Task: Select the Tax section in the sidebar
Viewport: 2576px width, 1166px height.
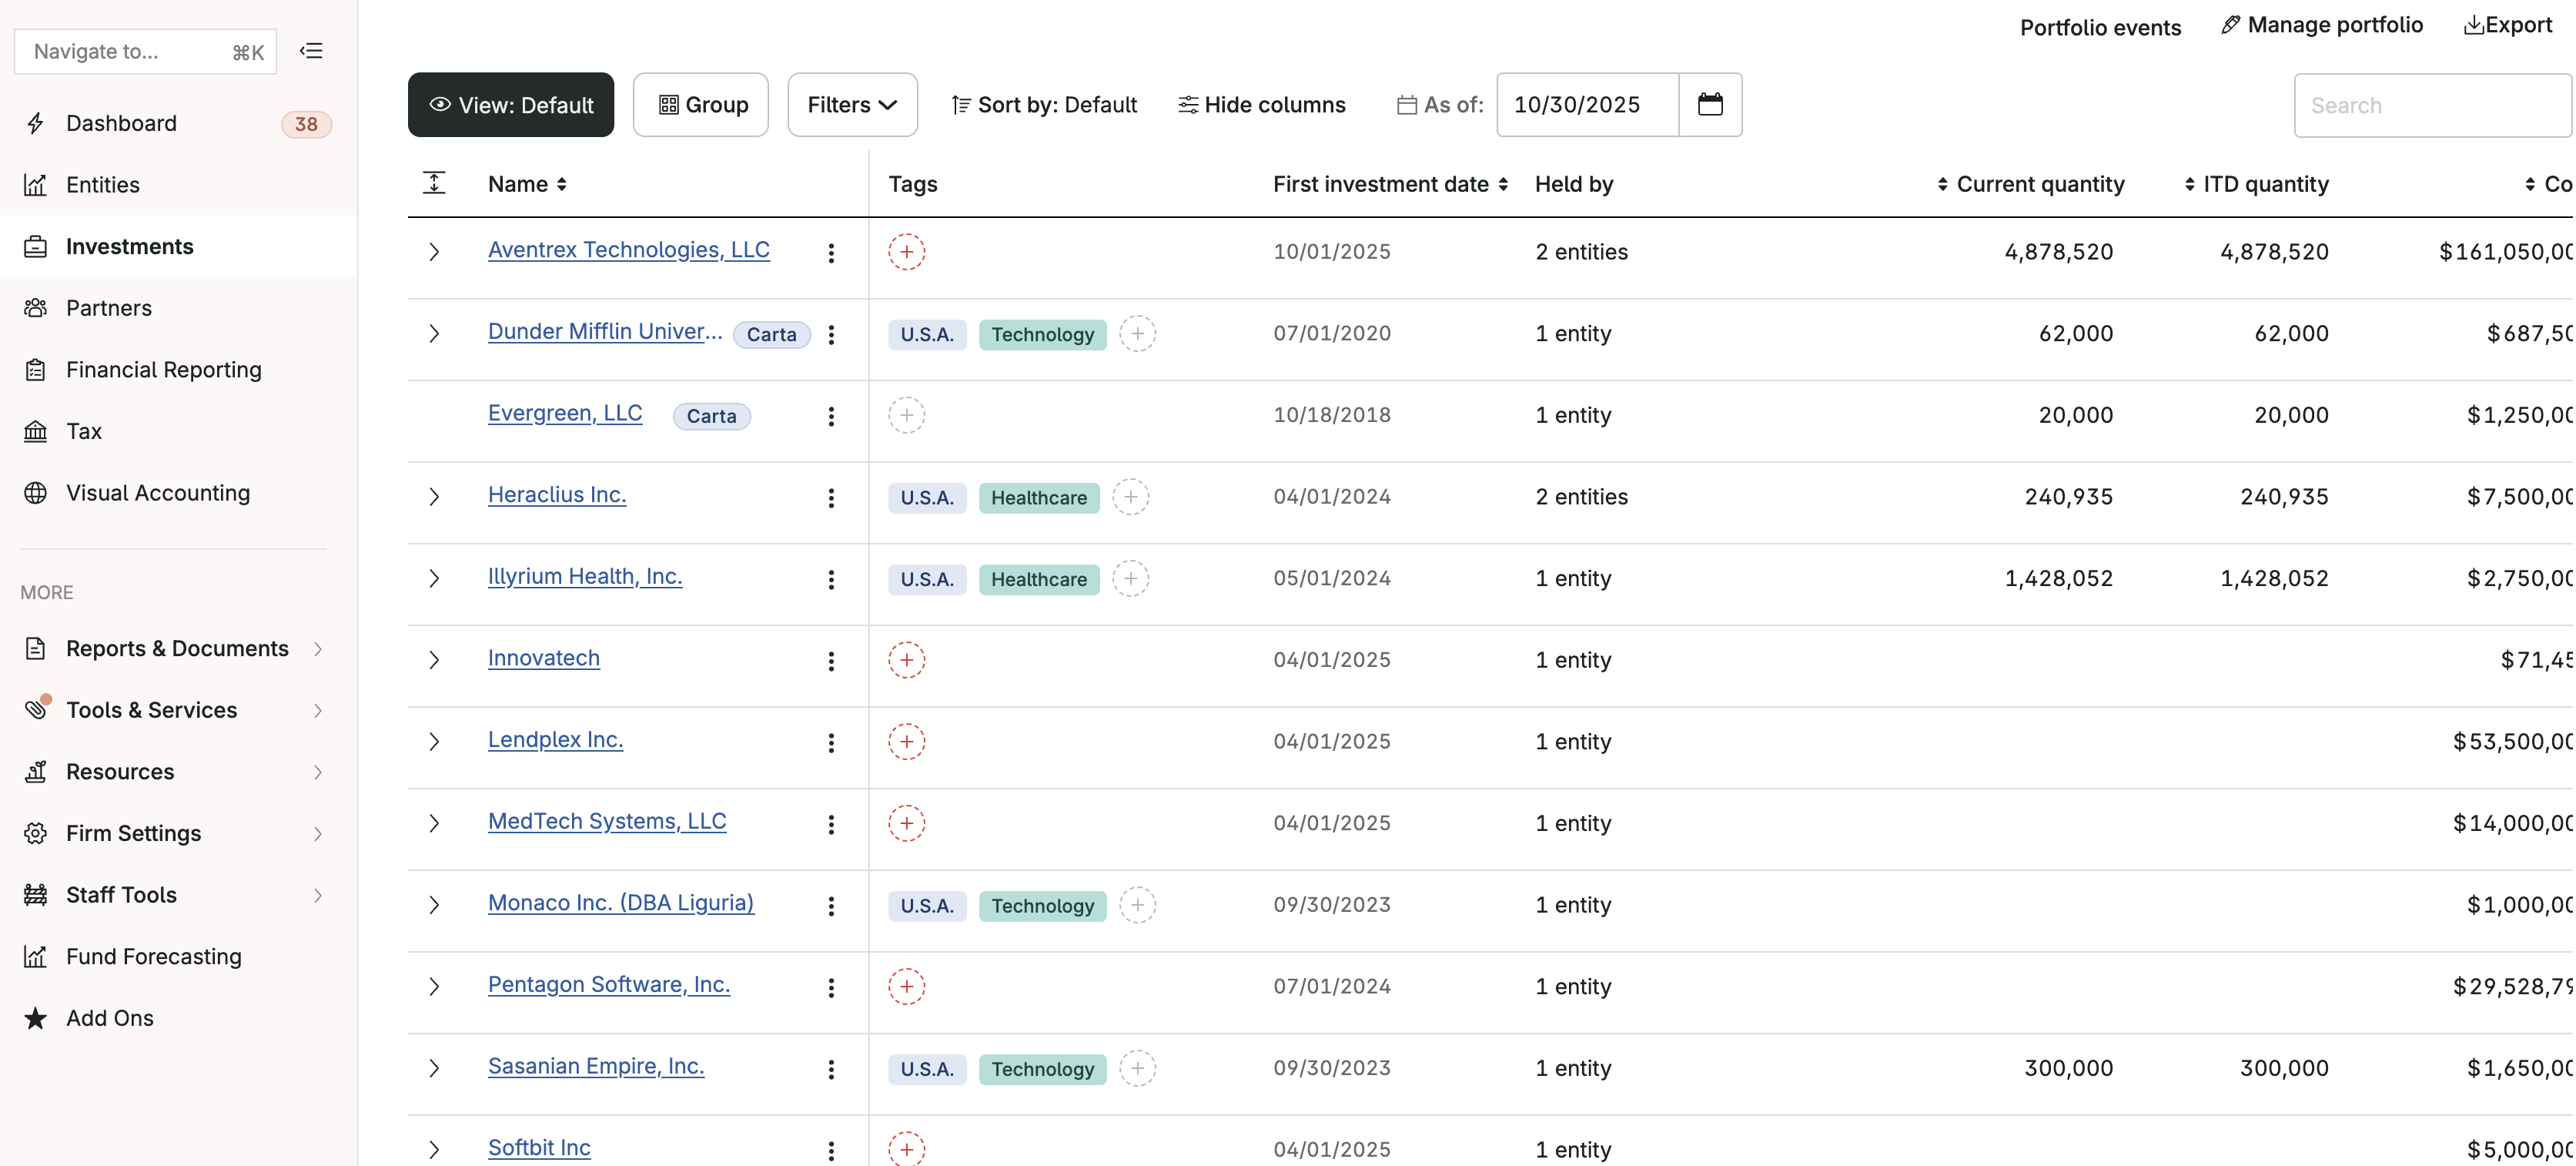Action: (x=83, y=431)
